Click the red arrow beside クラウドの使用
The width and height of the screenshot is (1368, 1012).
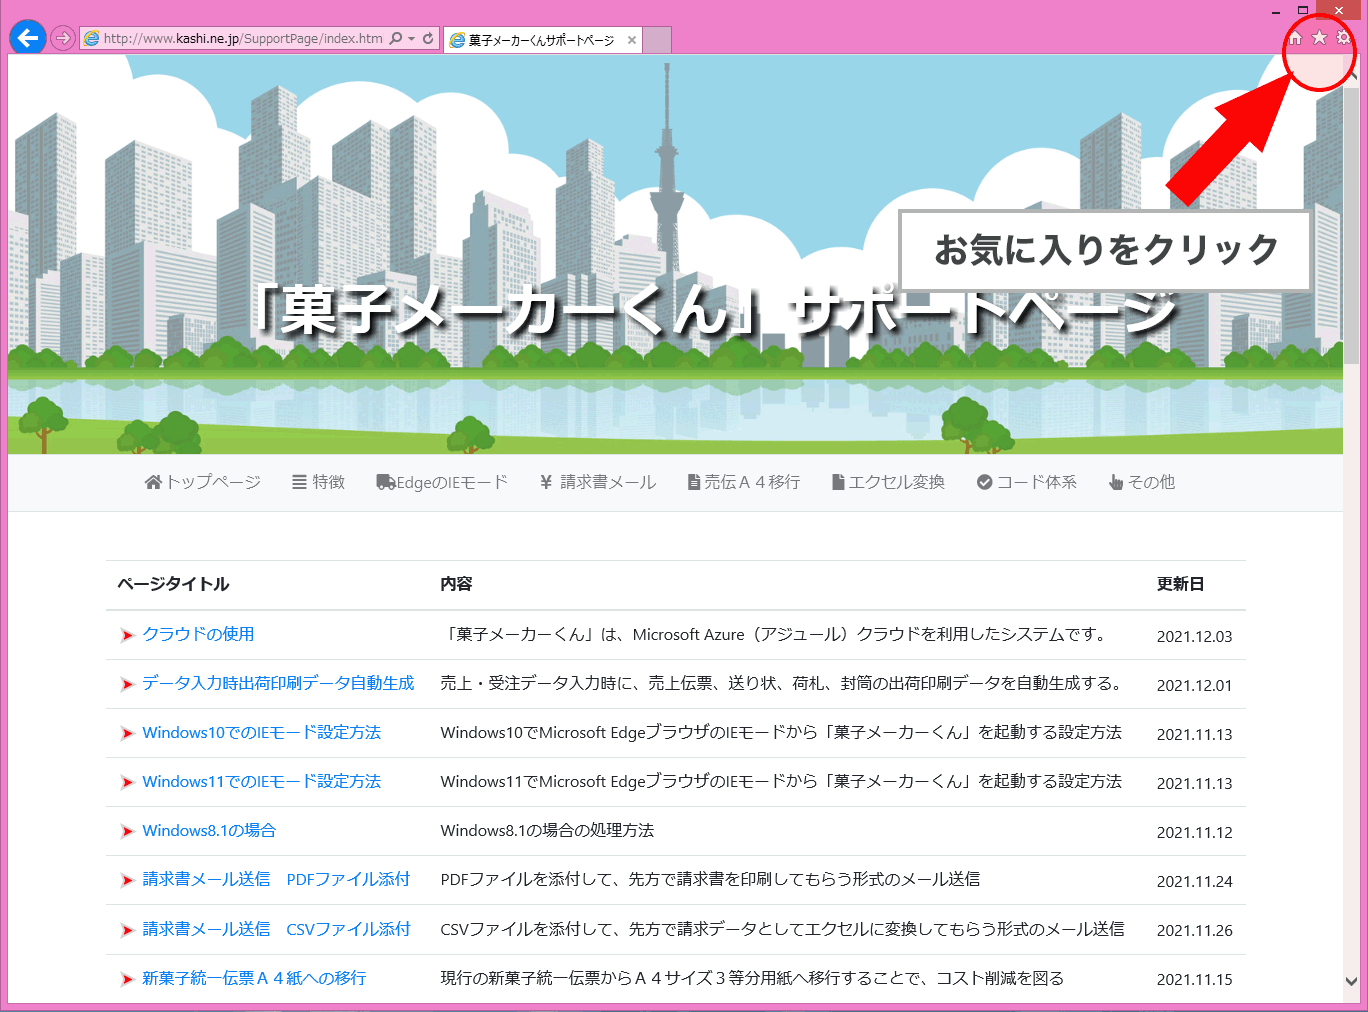[127, 635]
